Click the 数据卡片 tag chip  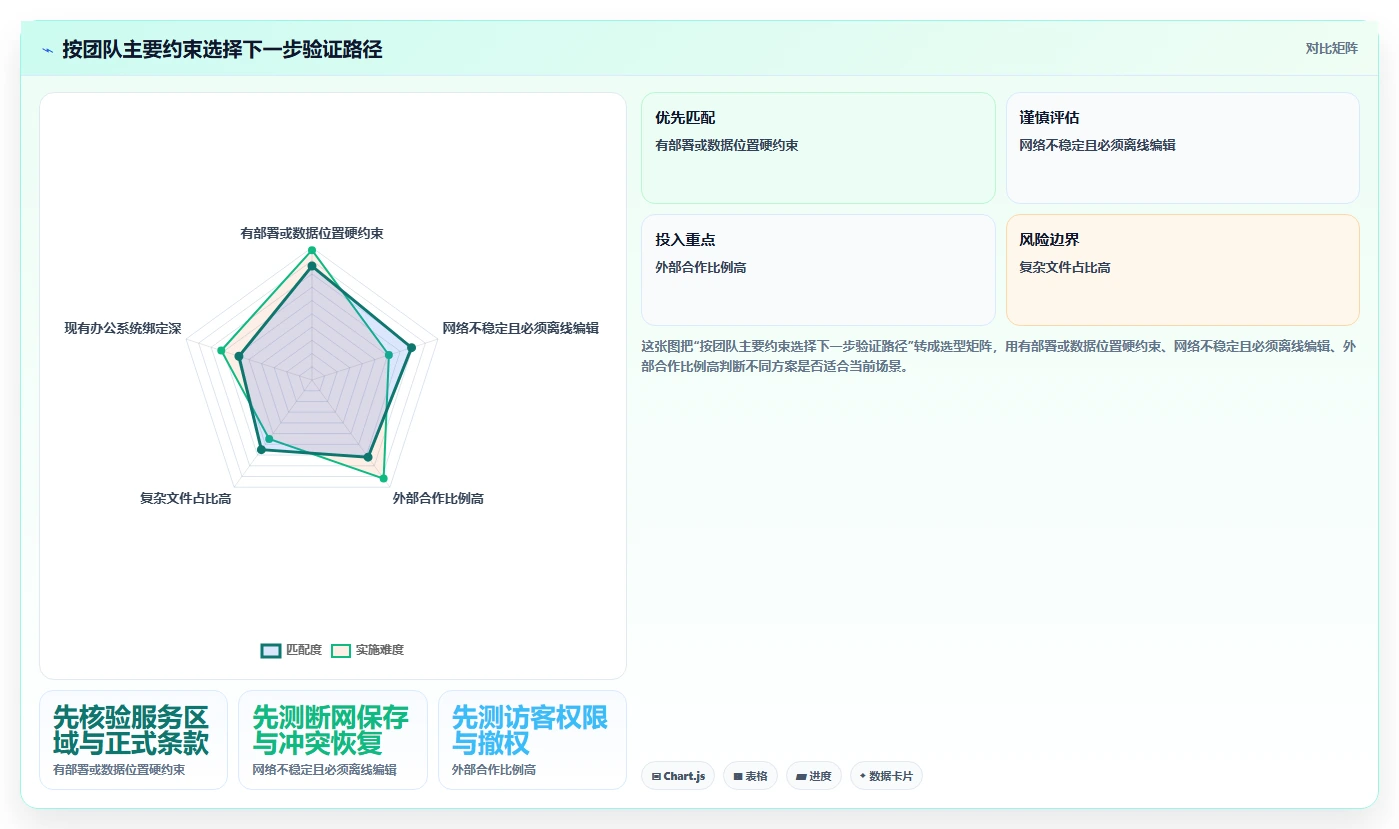(x=886, y=776)
